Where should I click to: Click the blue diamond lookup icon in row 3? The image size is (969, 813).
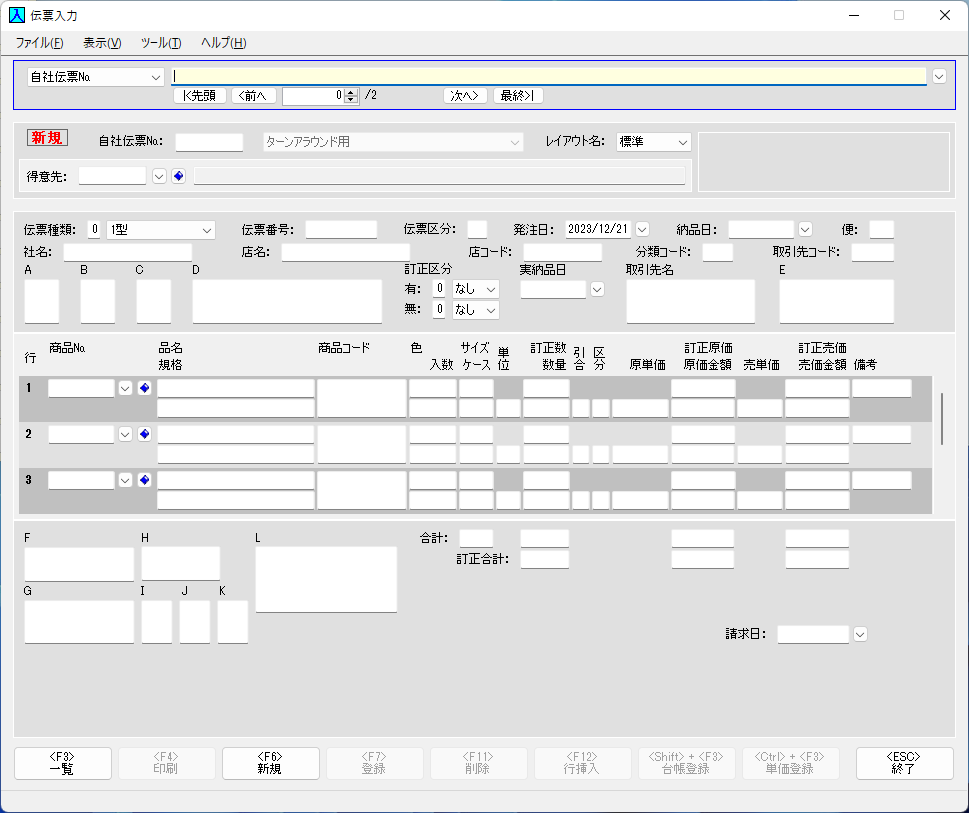coord(145,480)
